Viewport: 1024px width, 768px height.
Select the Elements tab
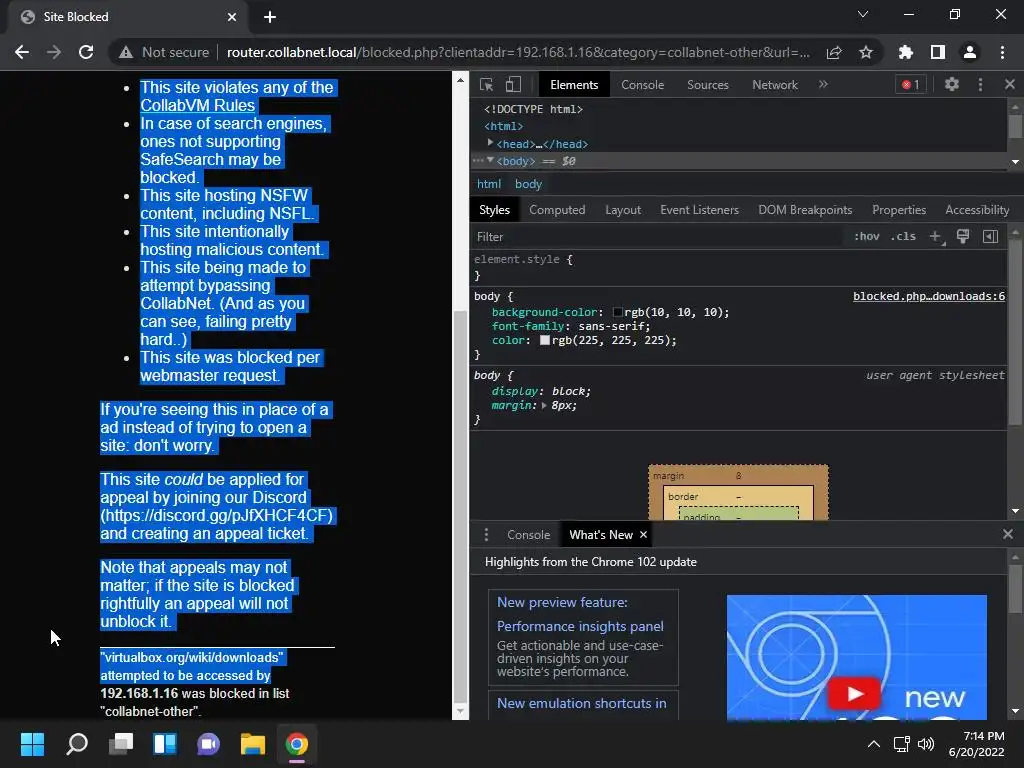574,85
